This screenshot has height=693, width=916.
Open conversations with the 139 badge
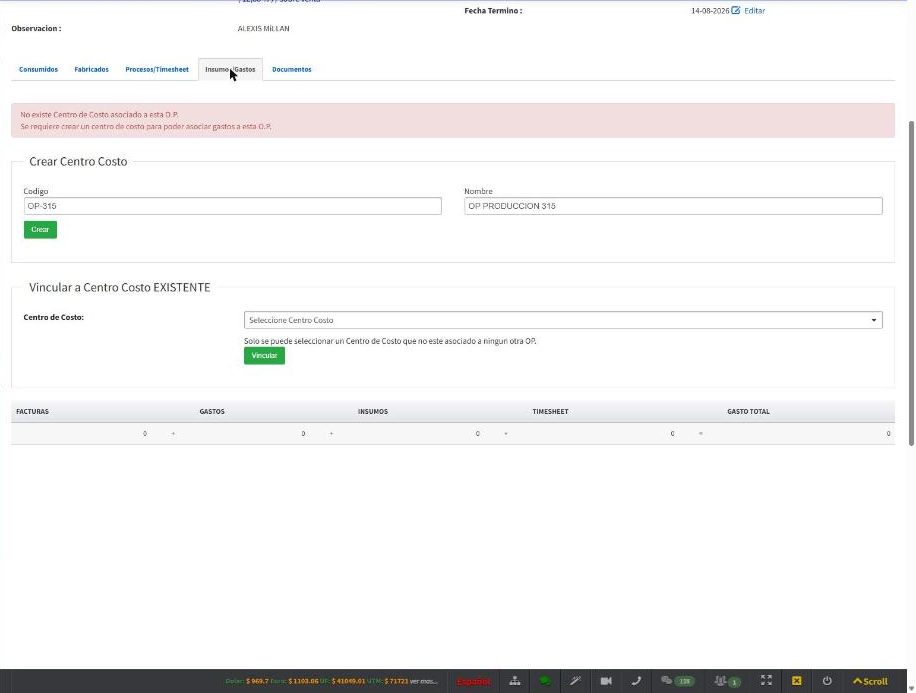tap(678, 681)
